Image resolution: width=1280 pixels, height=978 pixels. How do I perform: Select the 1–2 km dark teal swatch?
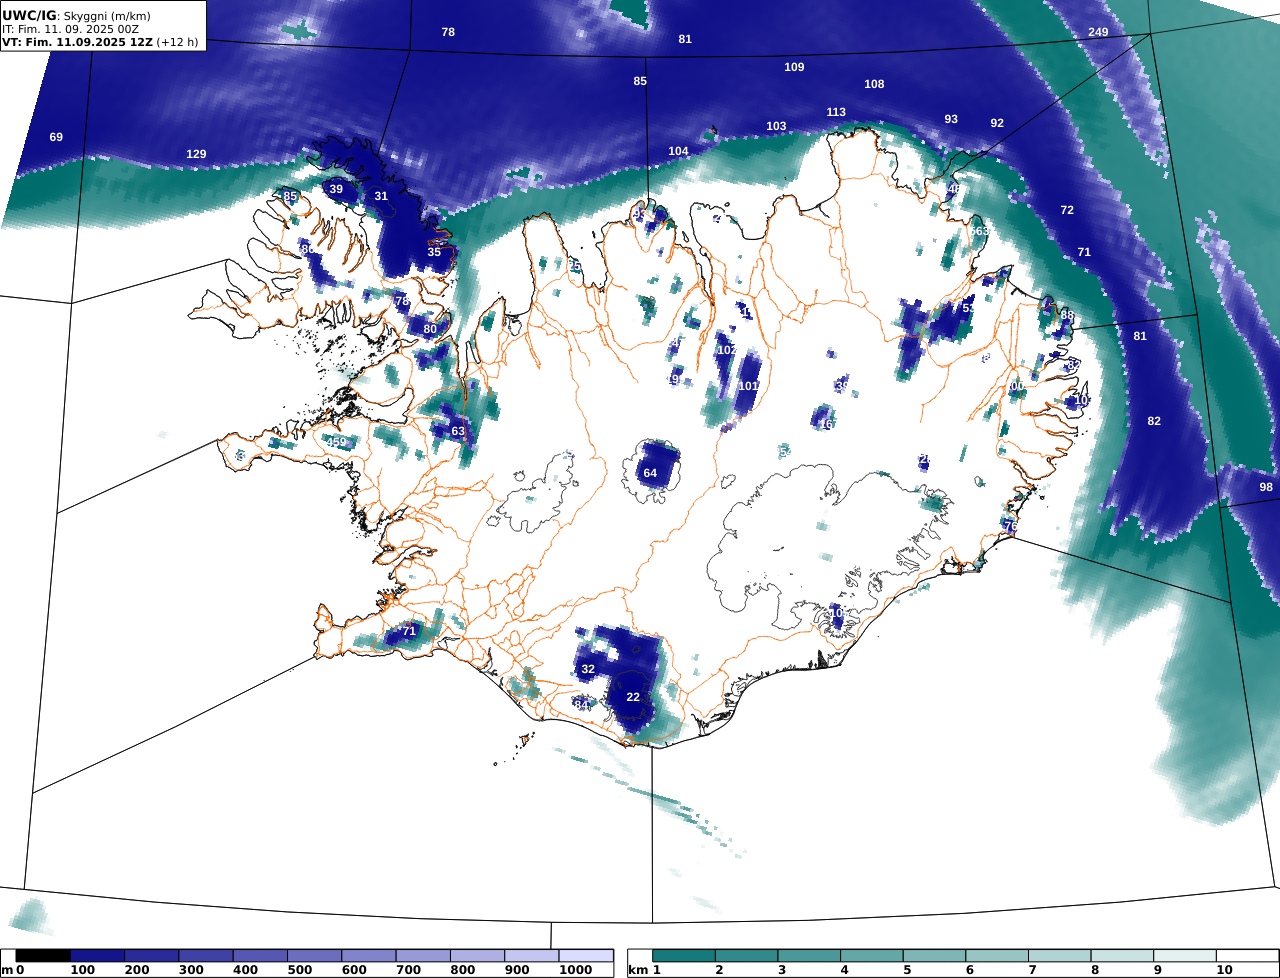684,956
